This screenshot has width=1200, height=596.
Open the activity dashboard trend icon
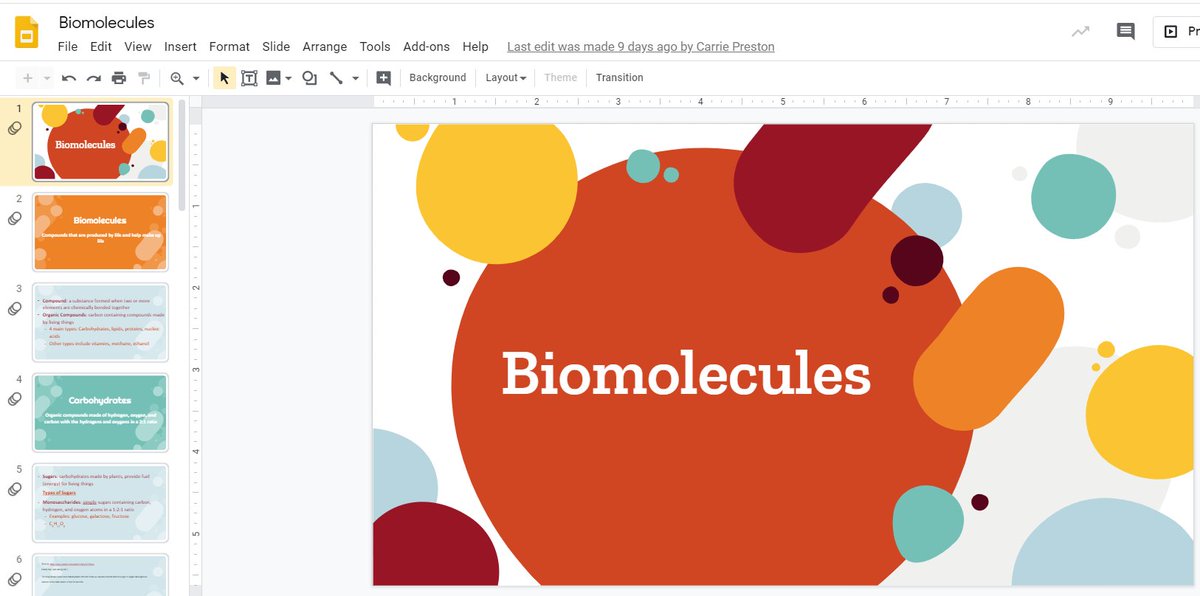(1081, 32)
